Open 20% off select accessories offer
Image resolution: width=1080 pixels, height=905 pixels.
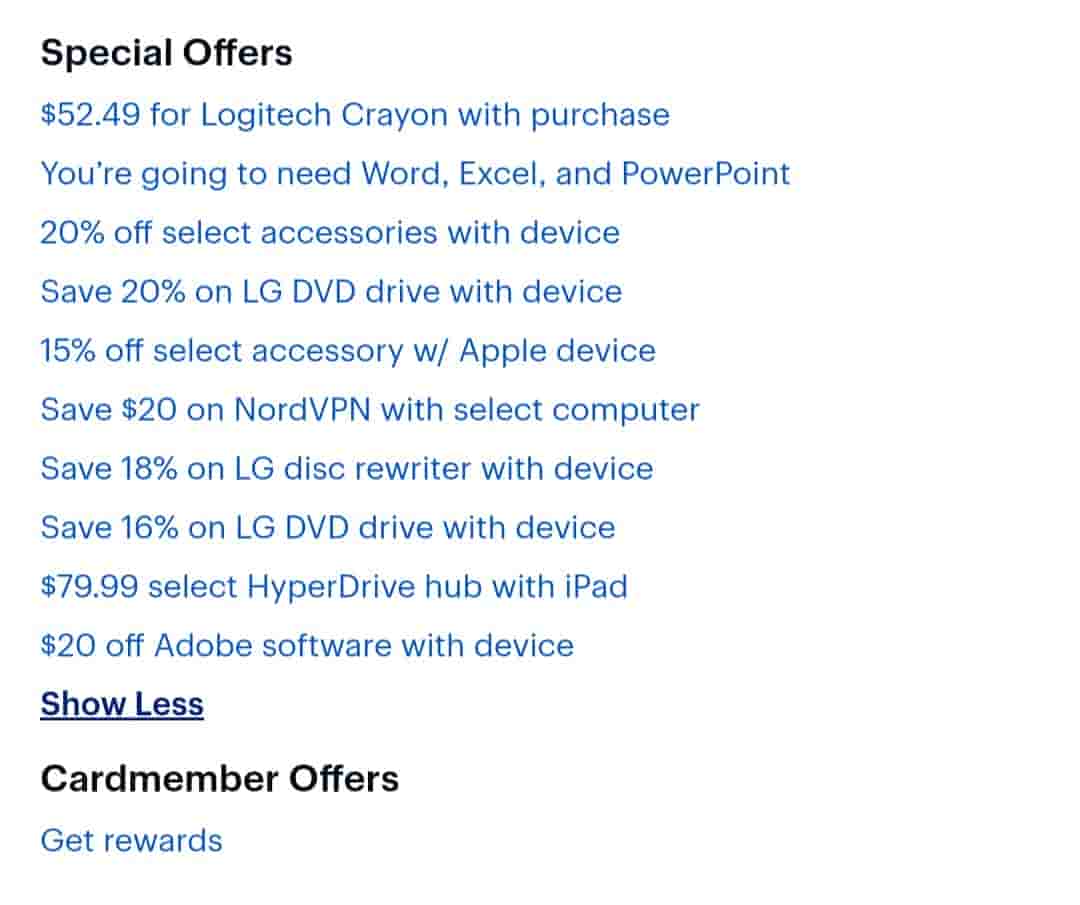pos(330,233)
